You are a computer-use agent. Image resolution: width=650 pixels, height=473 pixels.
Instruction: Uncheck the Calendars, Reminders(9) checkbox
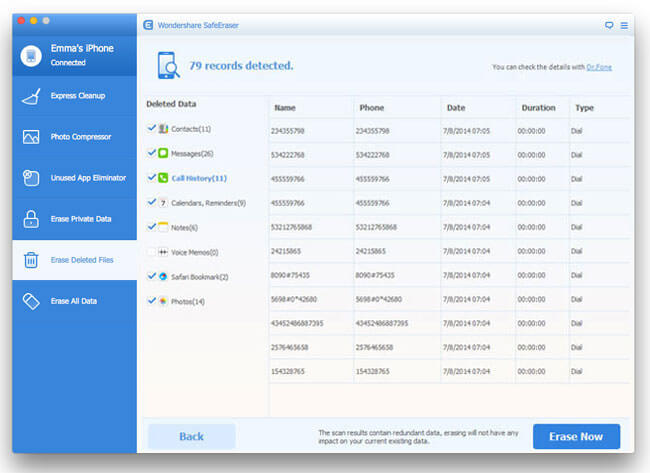(x=152, y=202)
